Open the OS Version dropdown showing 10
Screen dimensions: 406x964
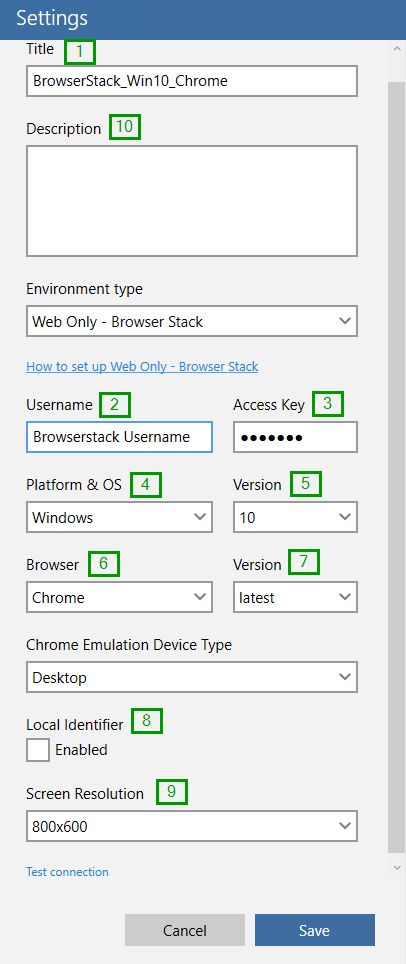click(x=295, y=517)
